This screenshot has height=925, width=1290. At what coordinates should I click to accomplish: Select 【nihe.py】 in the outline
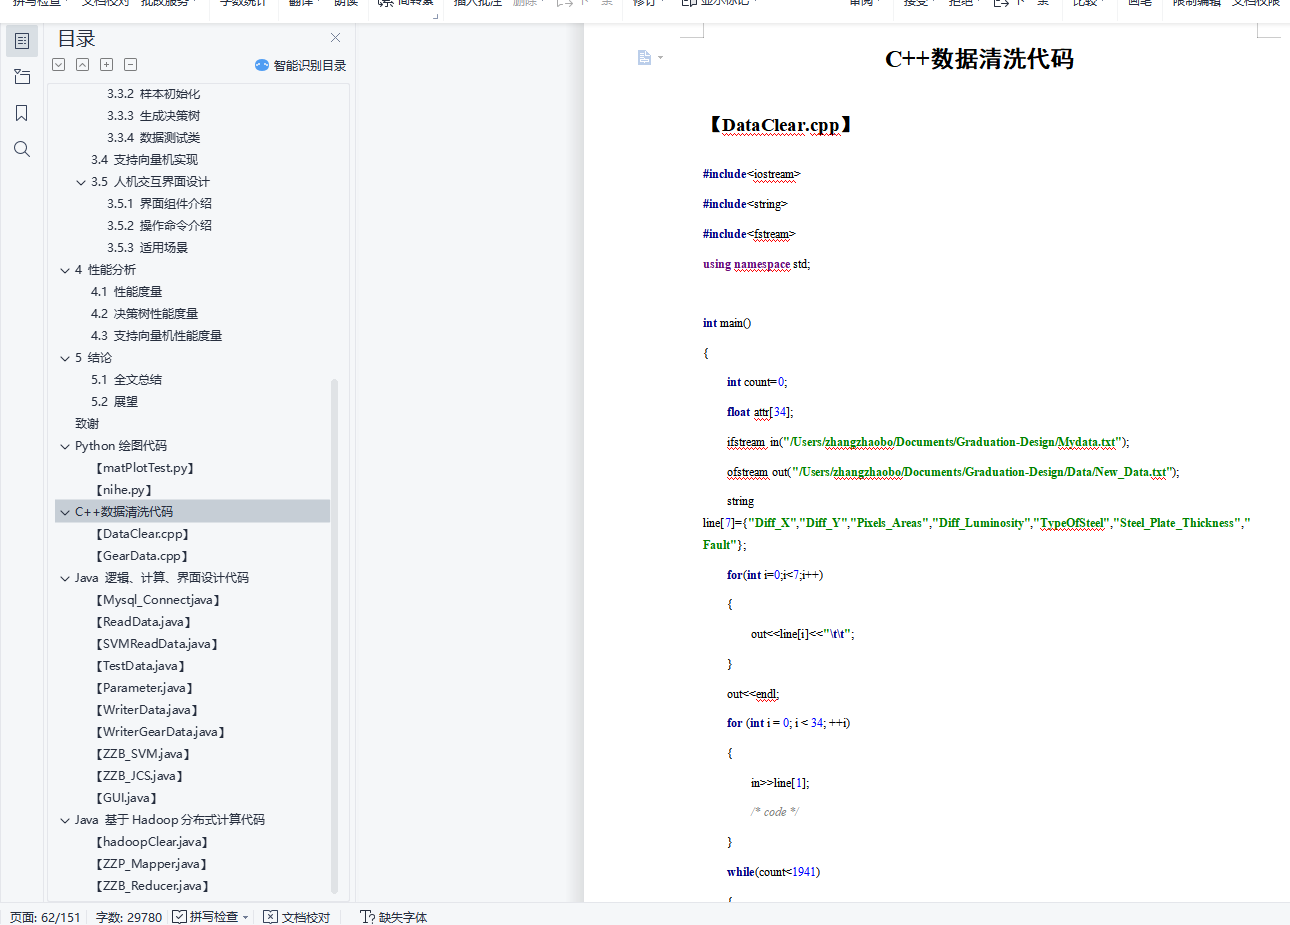pos(124,490)
